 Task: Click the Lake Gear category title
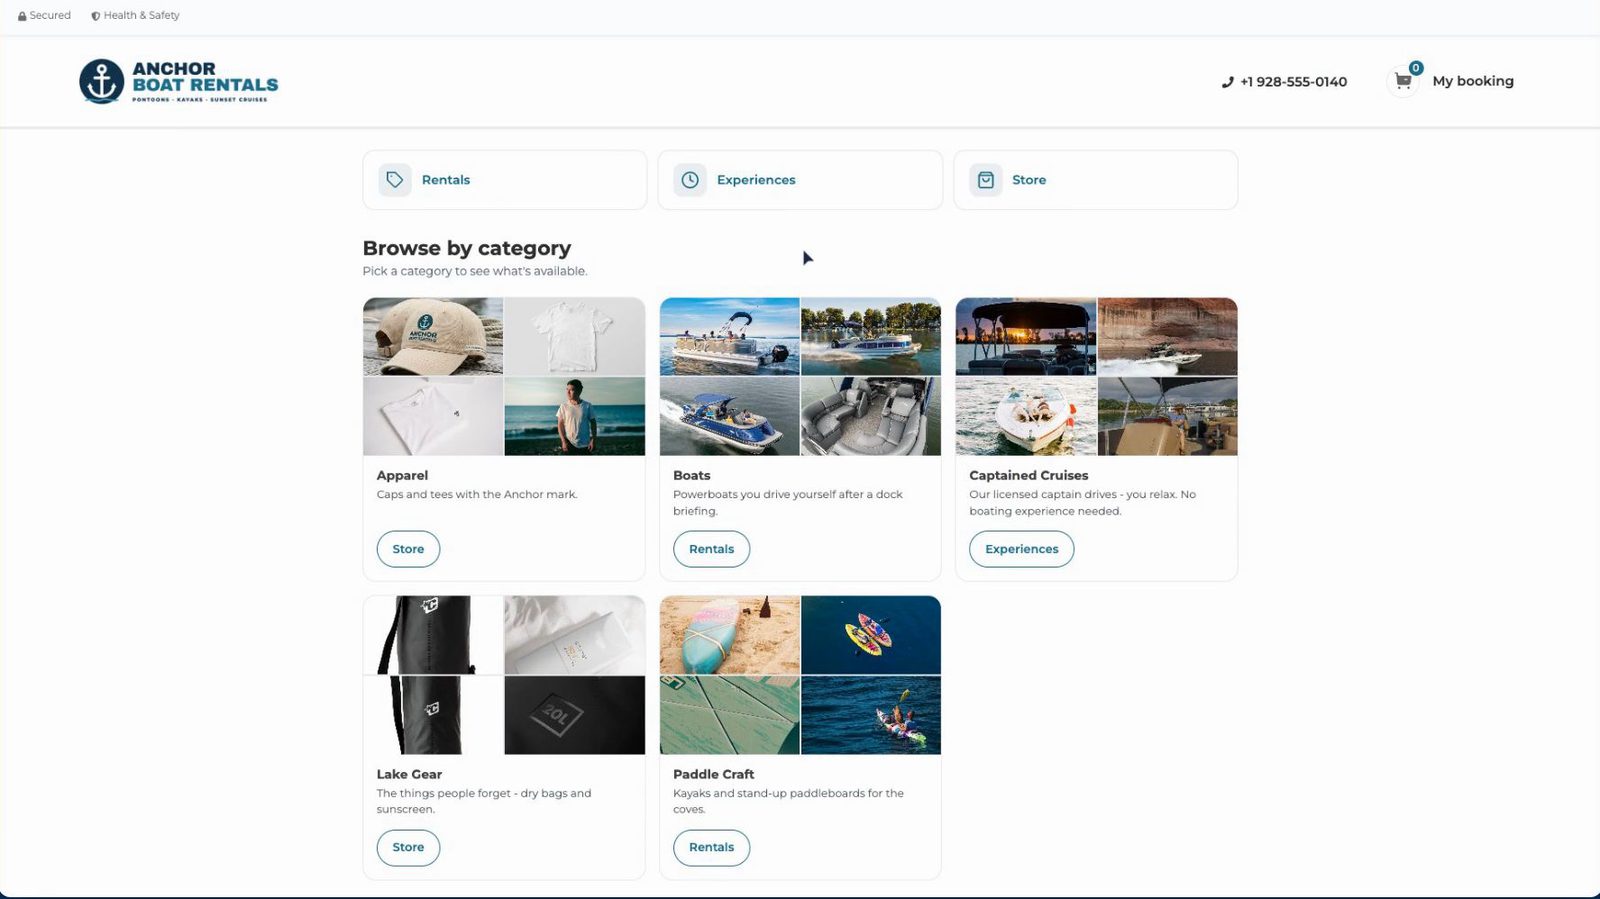pos(409,774)
